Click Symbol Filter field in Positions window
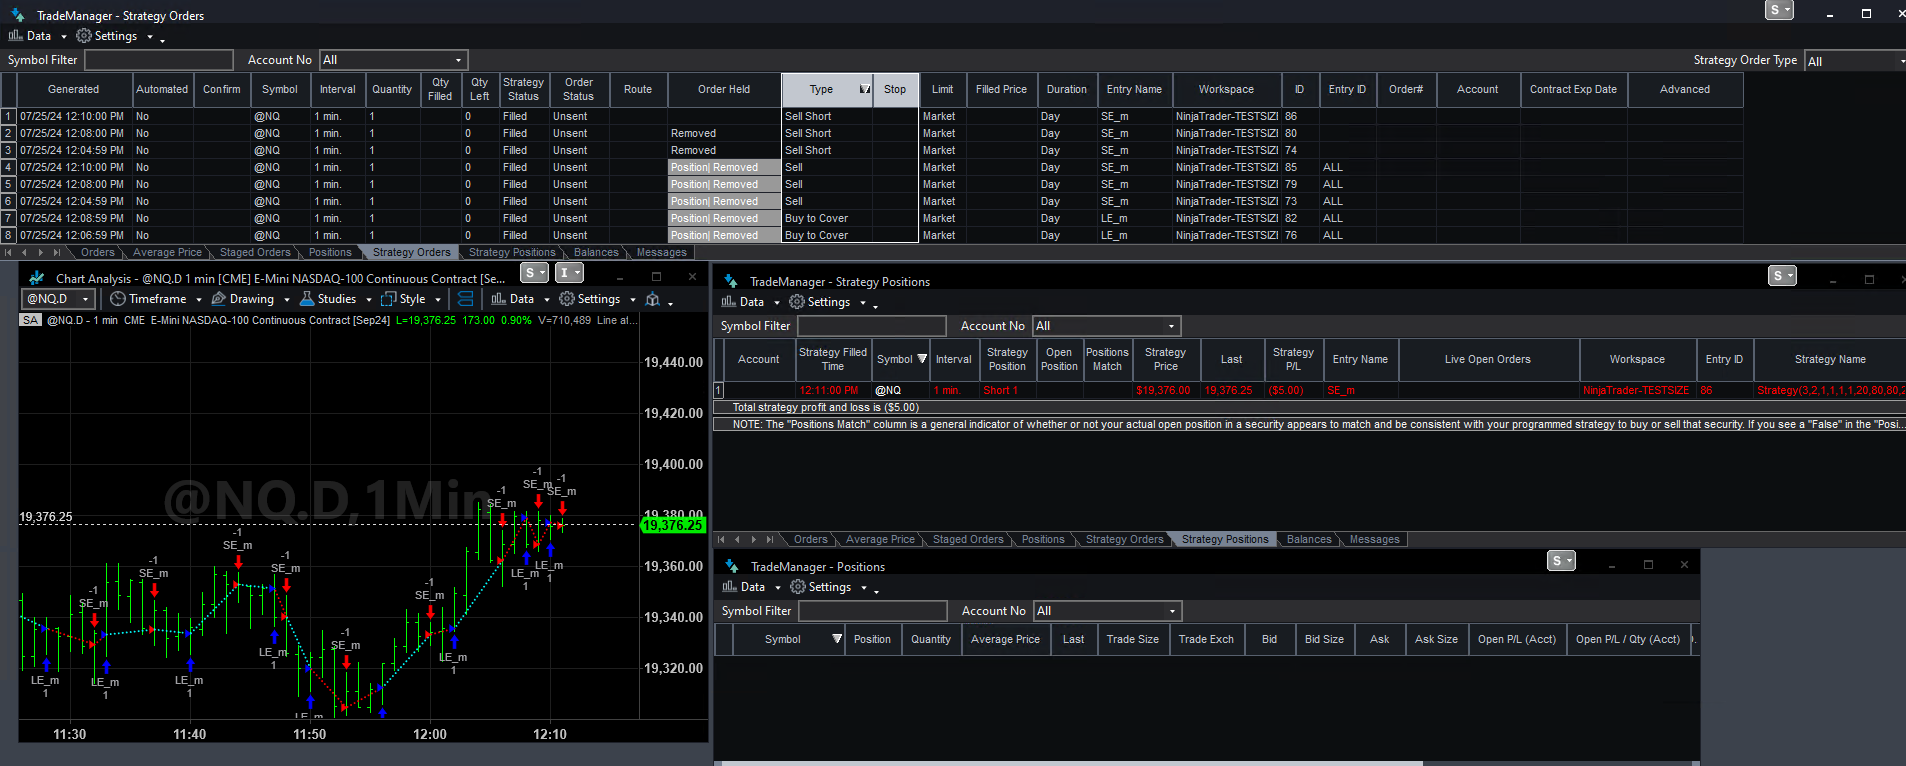 [873, 611]
